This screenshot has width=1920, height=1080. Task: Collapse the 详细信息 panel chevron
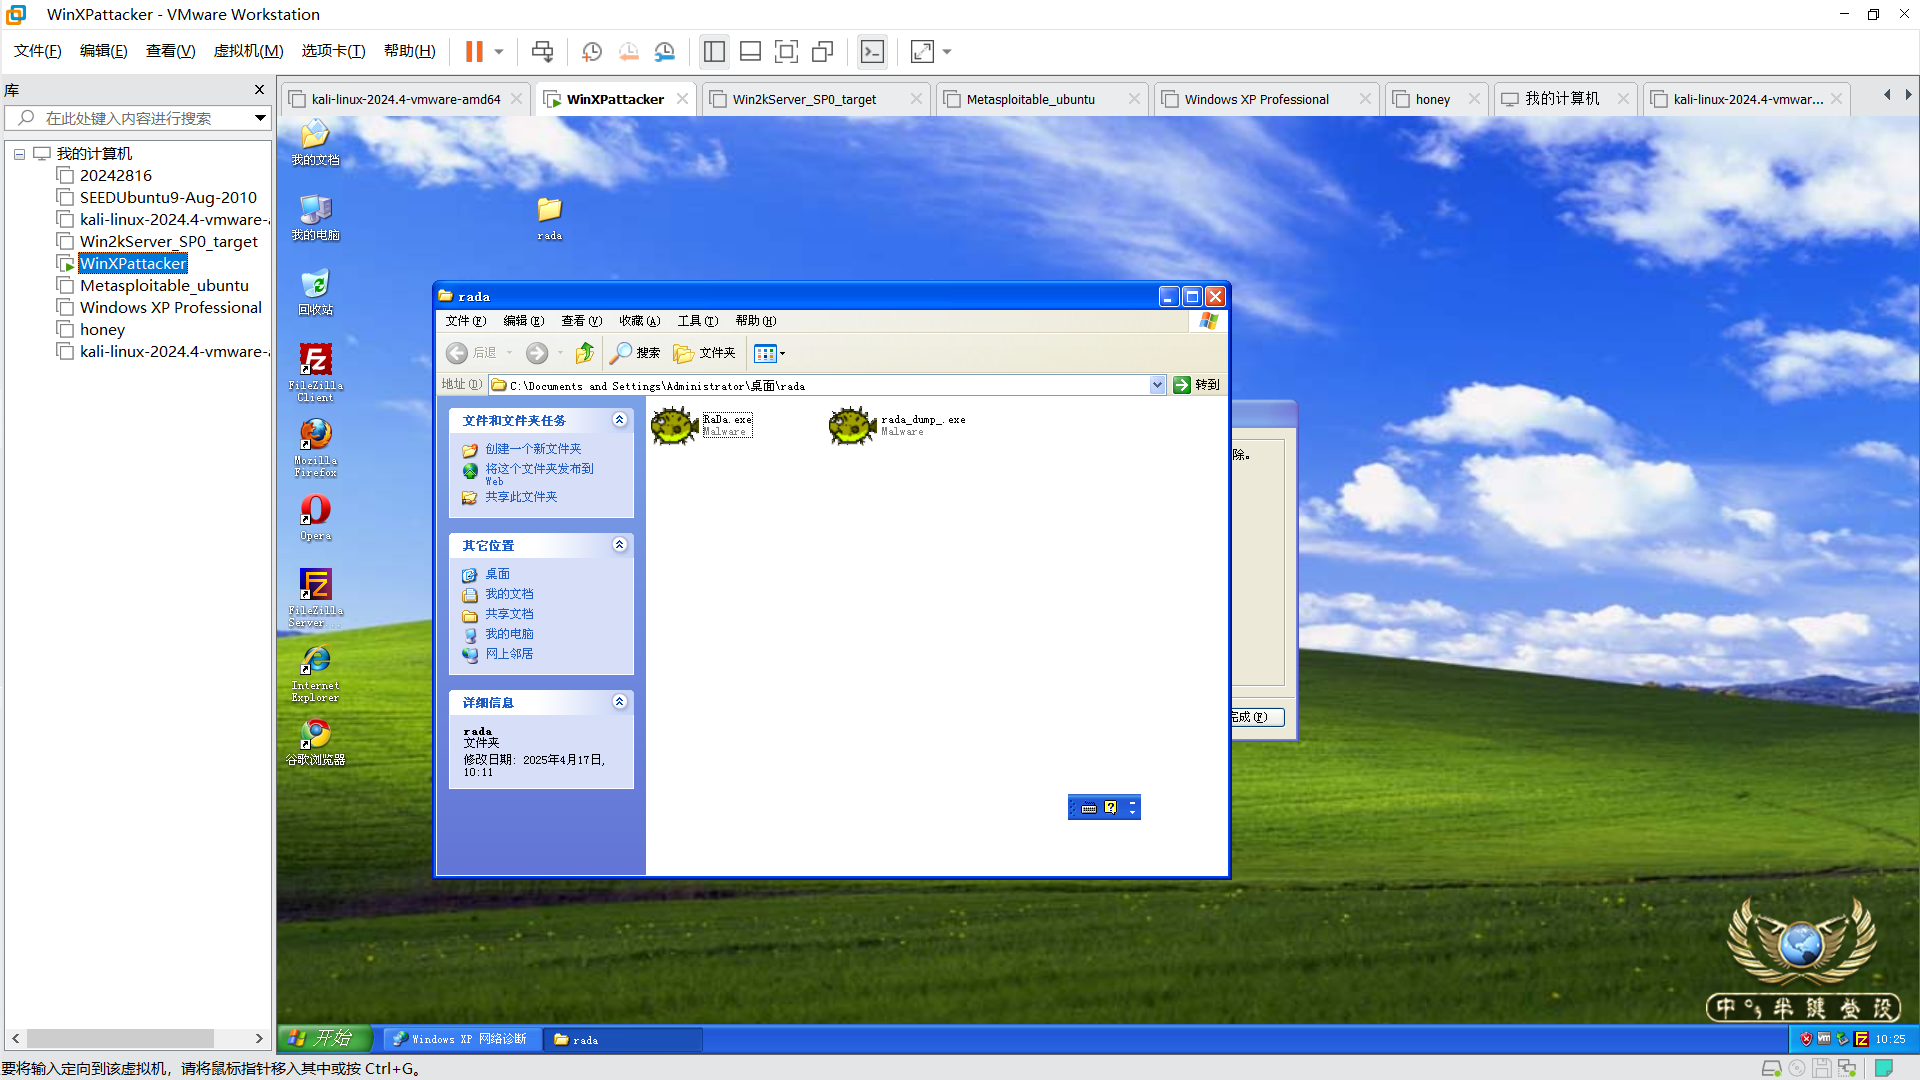click(x=619, y=702)
